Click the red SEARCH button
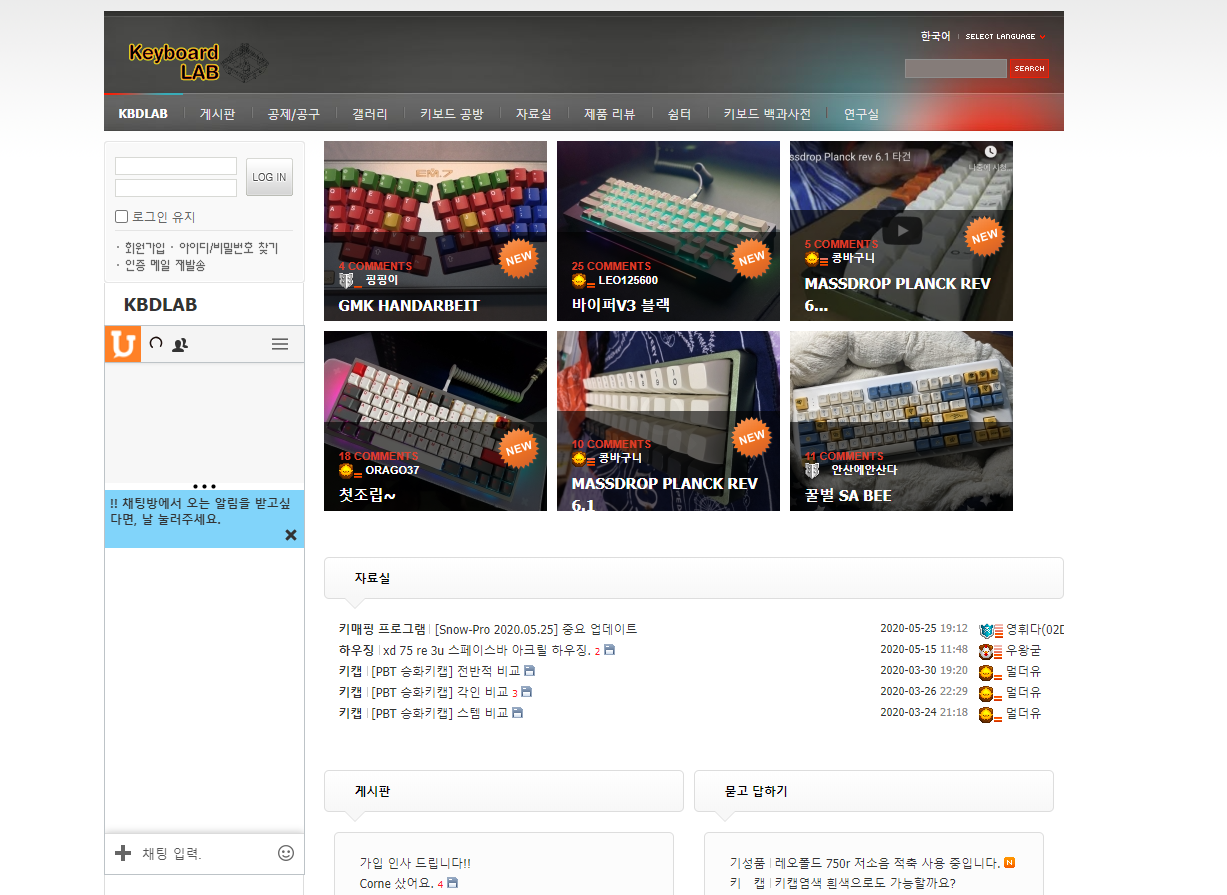The image size is (1227, 895). (x=1029, y=68)
